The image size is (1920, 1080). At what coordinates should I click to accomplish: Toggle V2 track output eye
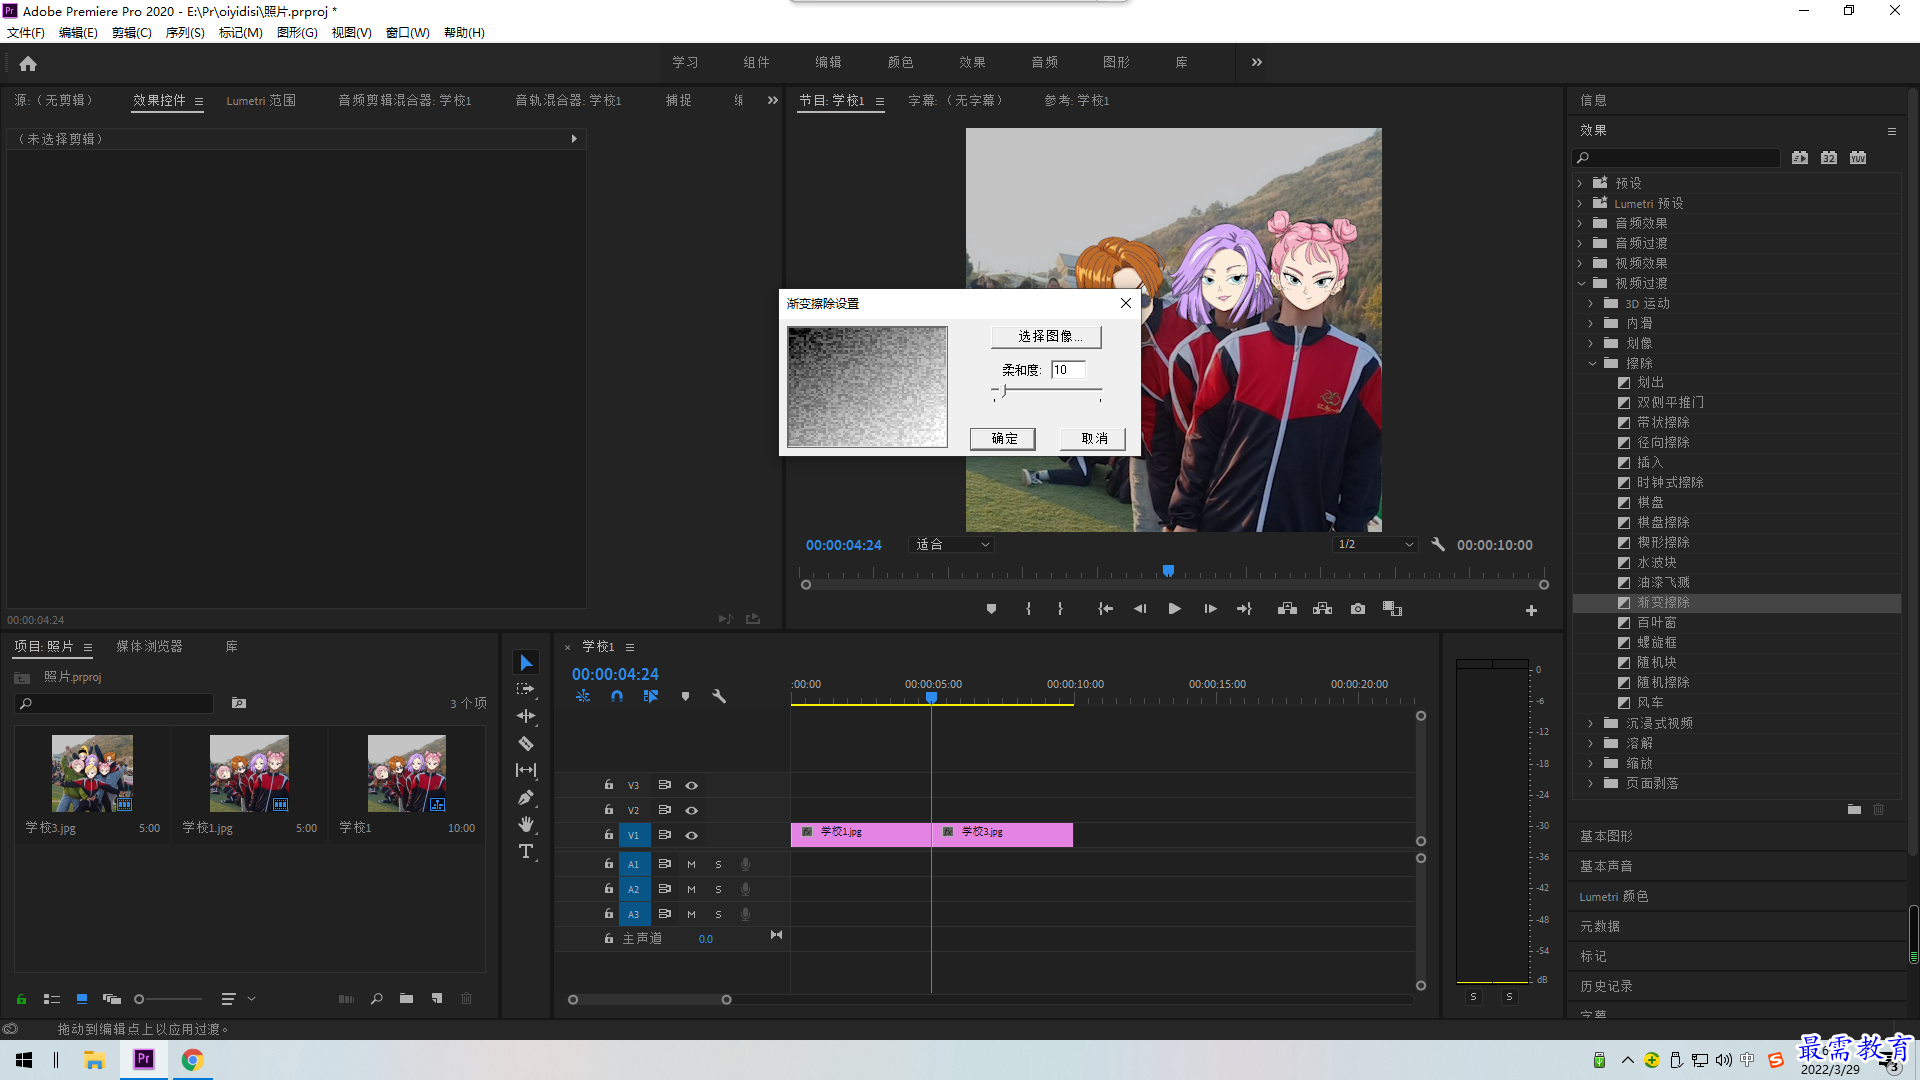point(691,810)
